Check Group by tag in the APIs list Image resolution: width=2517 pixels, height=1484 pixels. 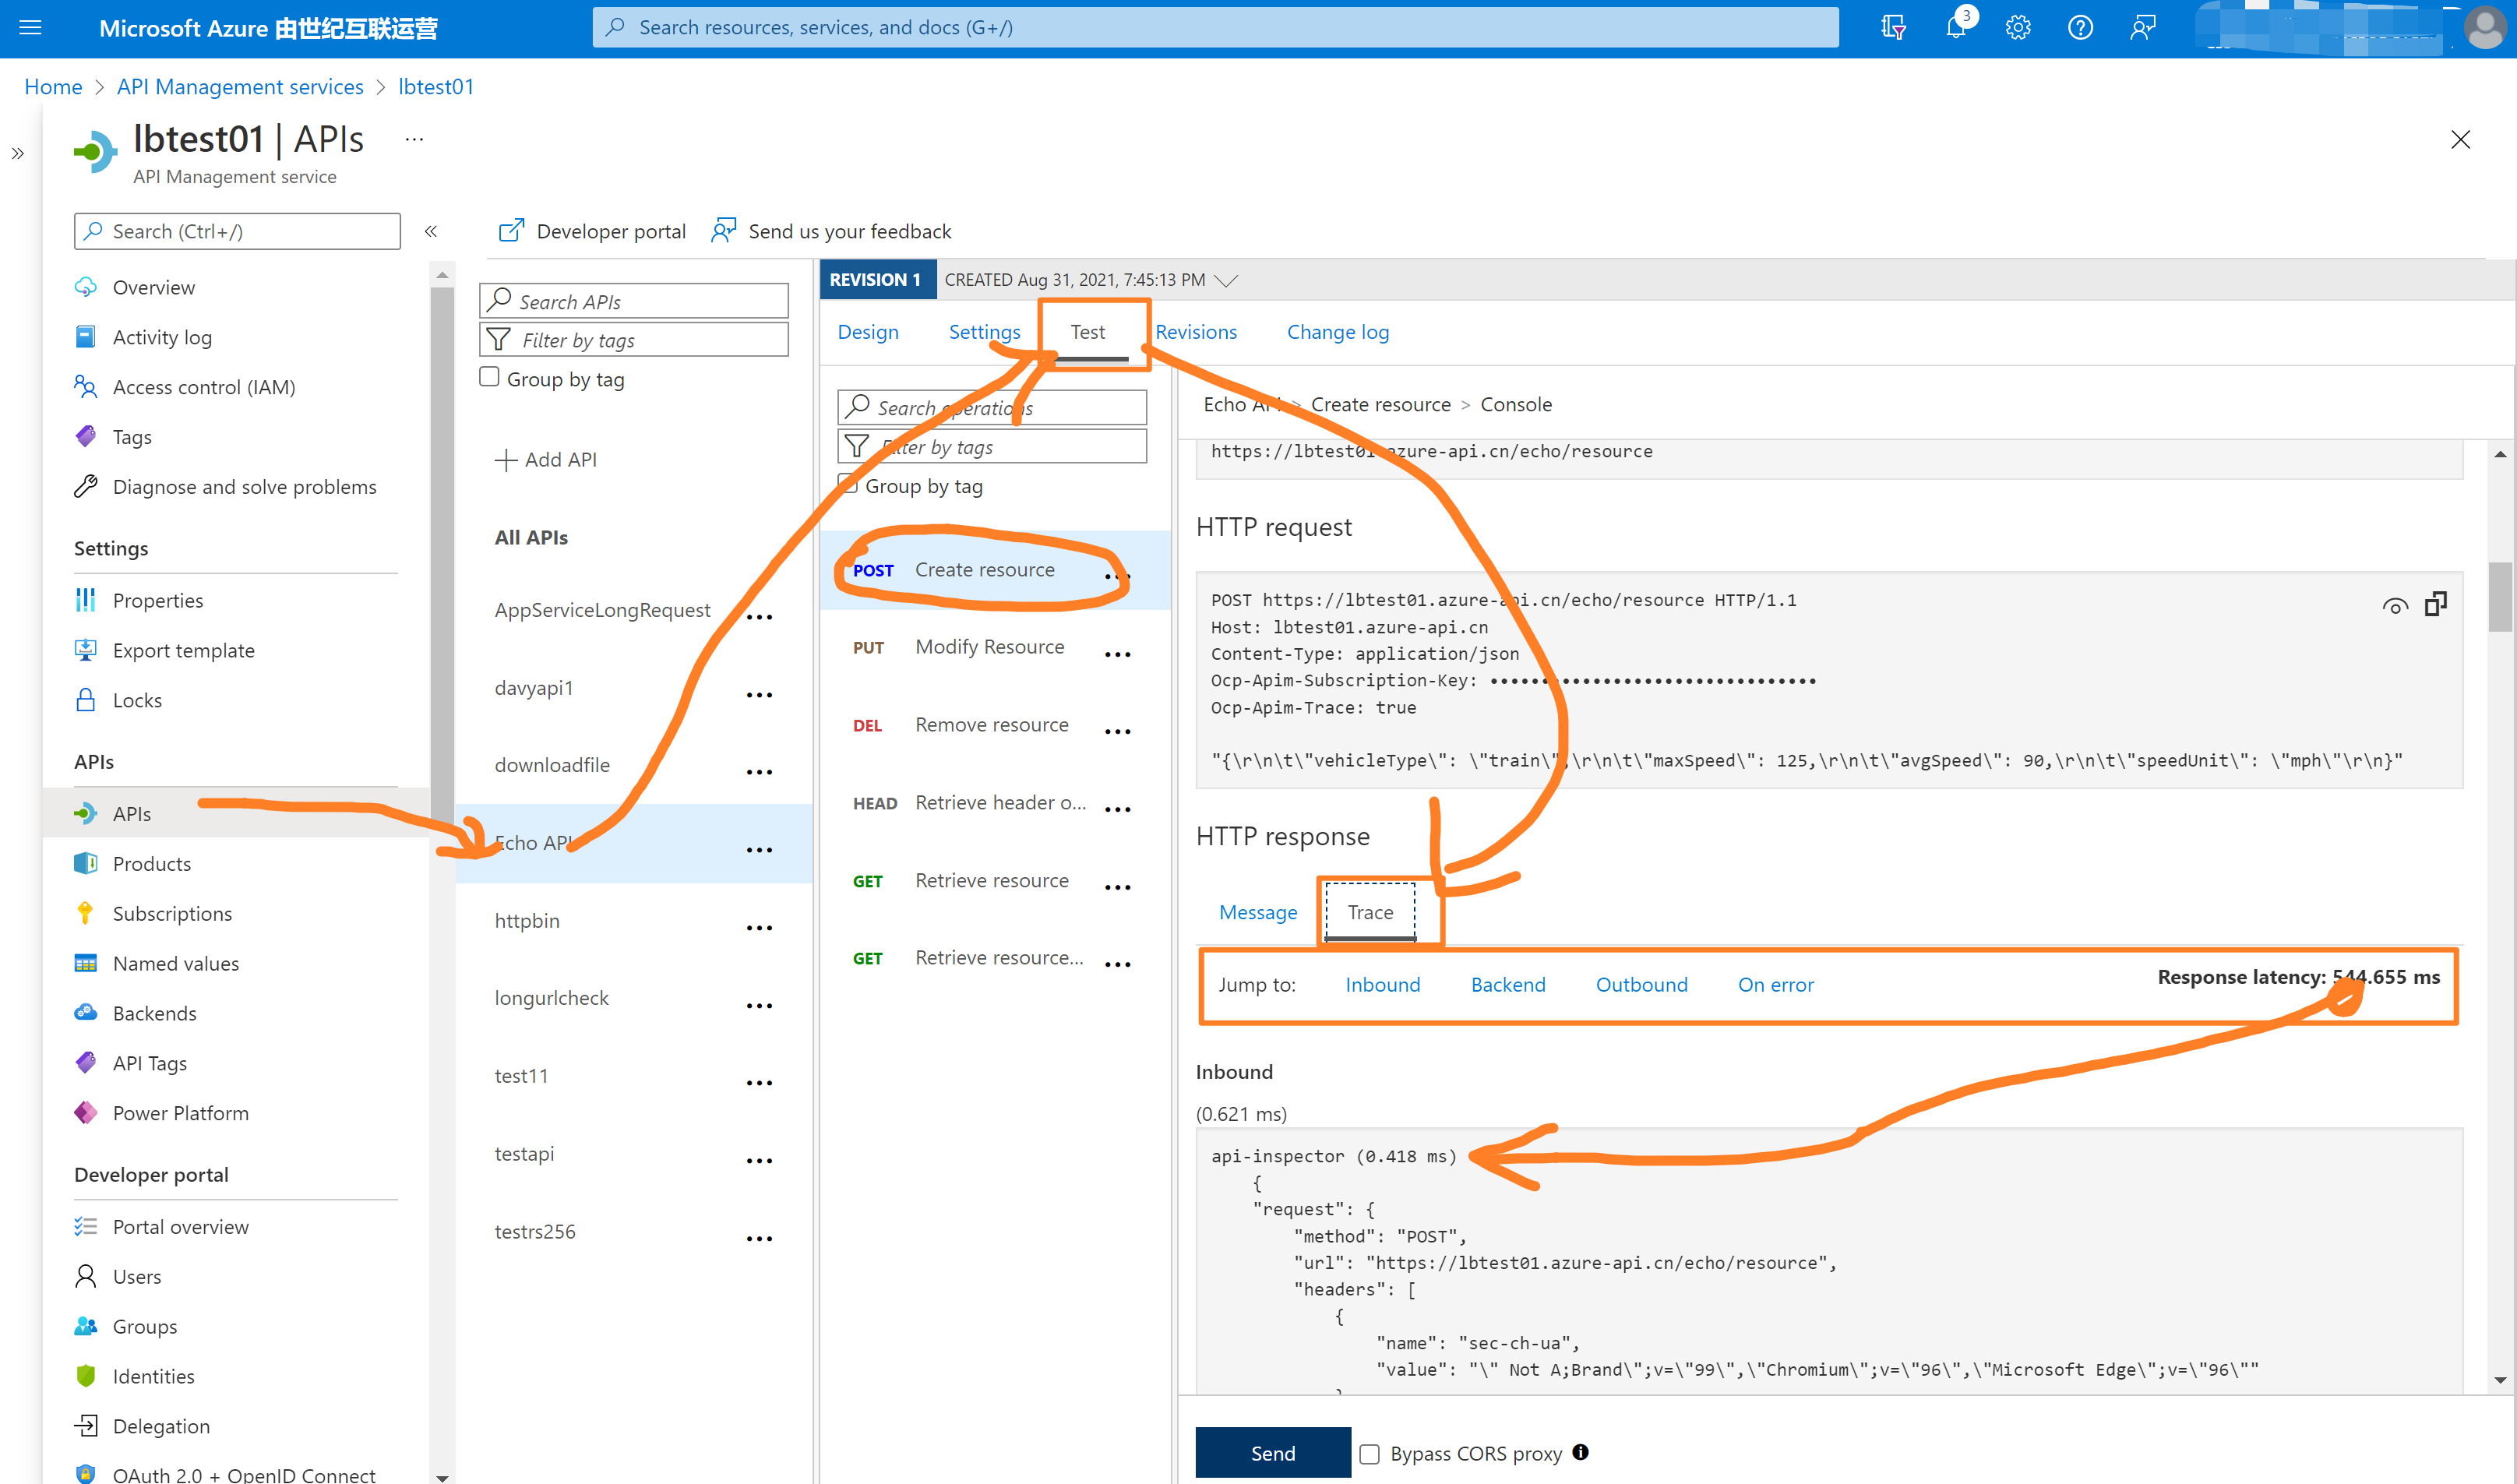click(489, 376)
